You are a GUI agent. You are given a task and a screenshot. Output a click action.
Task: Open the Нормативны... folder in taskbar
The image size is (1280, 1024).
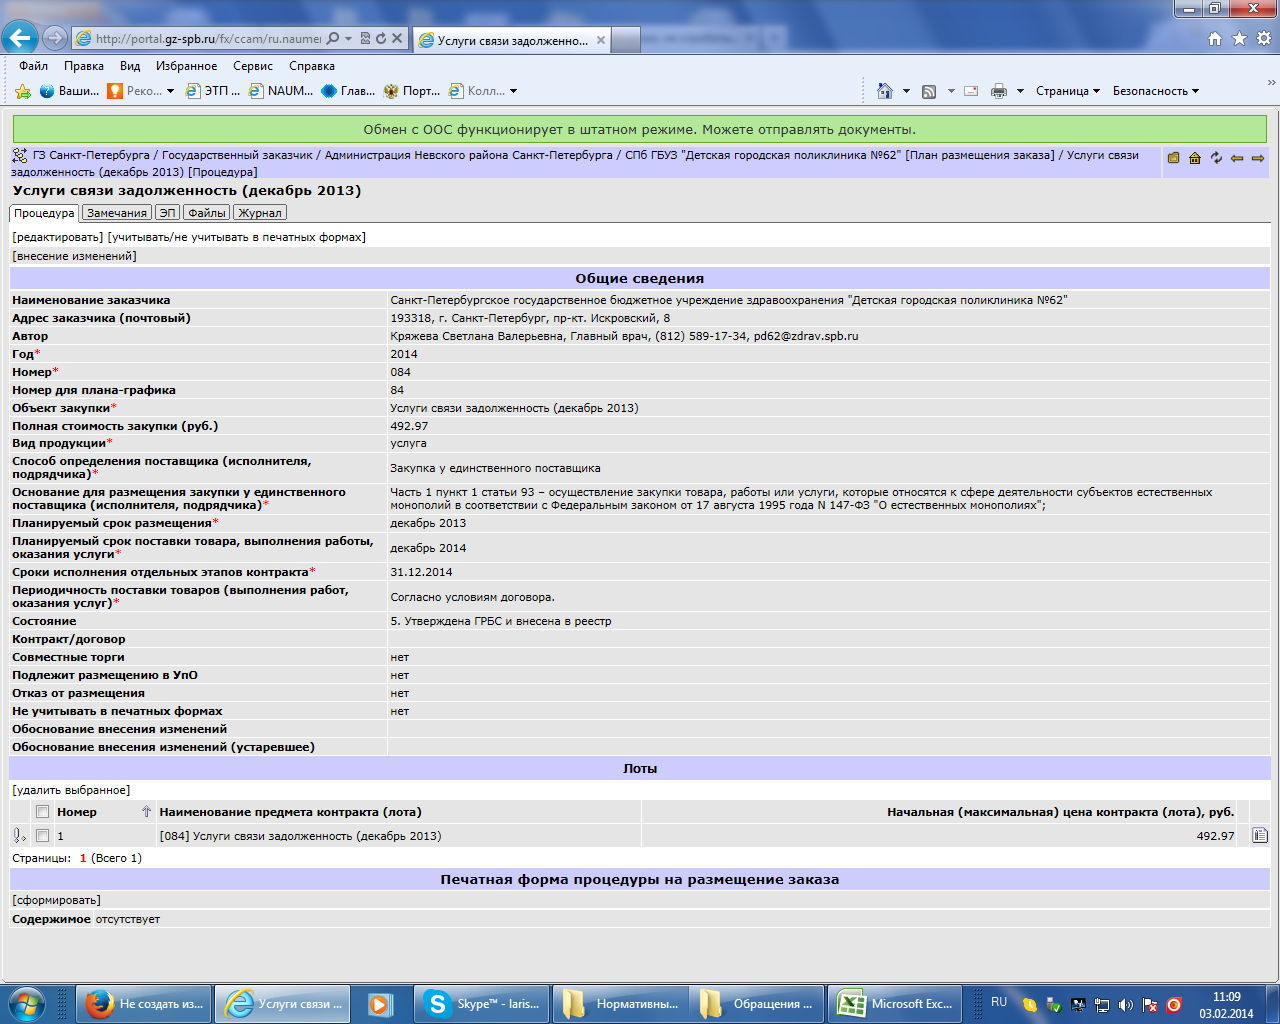620,1004
